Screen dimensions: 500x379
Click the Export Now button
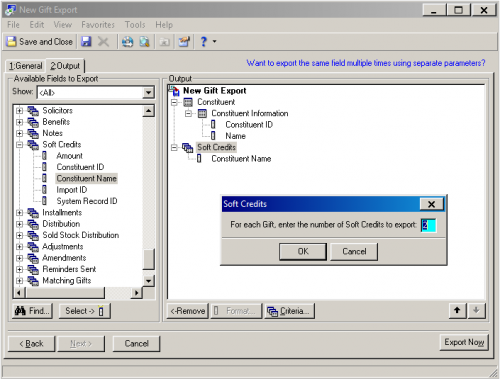coord(464,342)
